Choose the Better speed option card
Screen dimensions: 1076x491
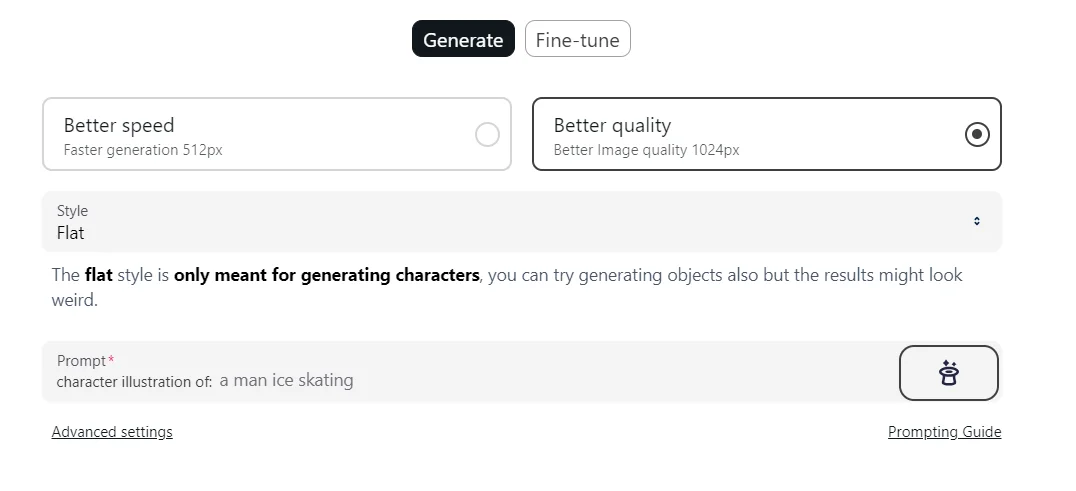point(276,134)
